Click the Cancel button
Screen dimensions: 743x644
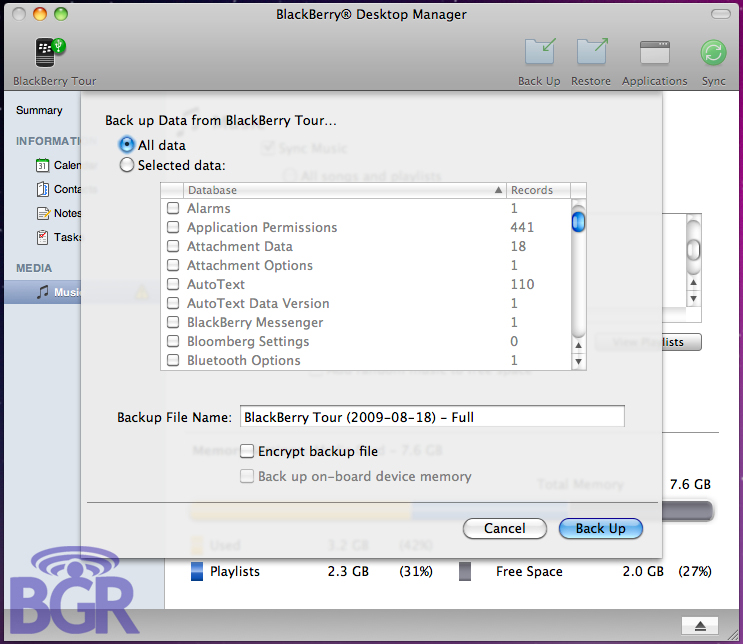pyautogui.click(x=505, y=528)
